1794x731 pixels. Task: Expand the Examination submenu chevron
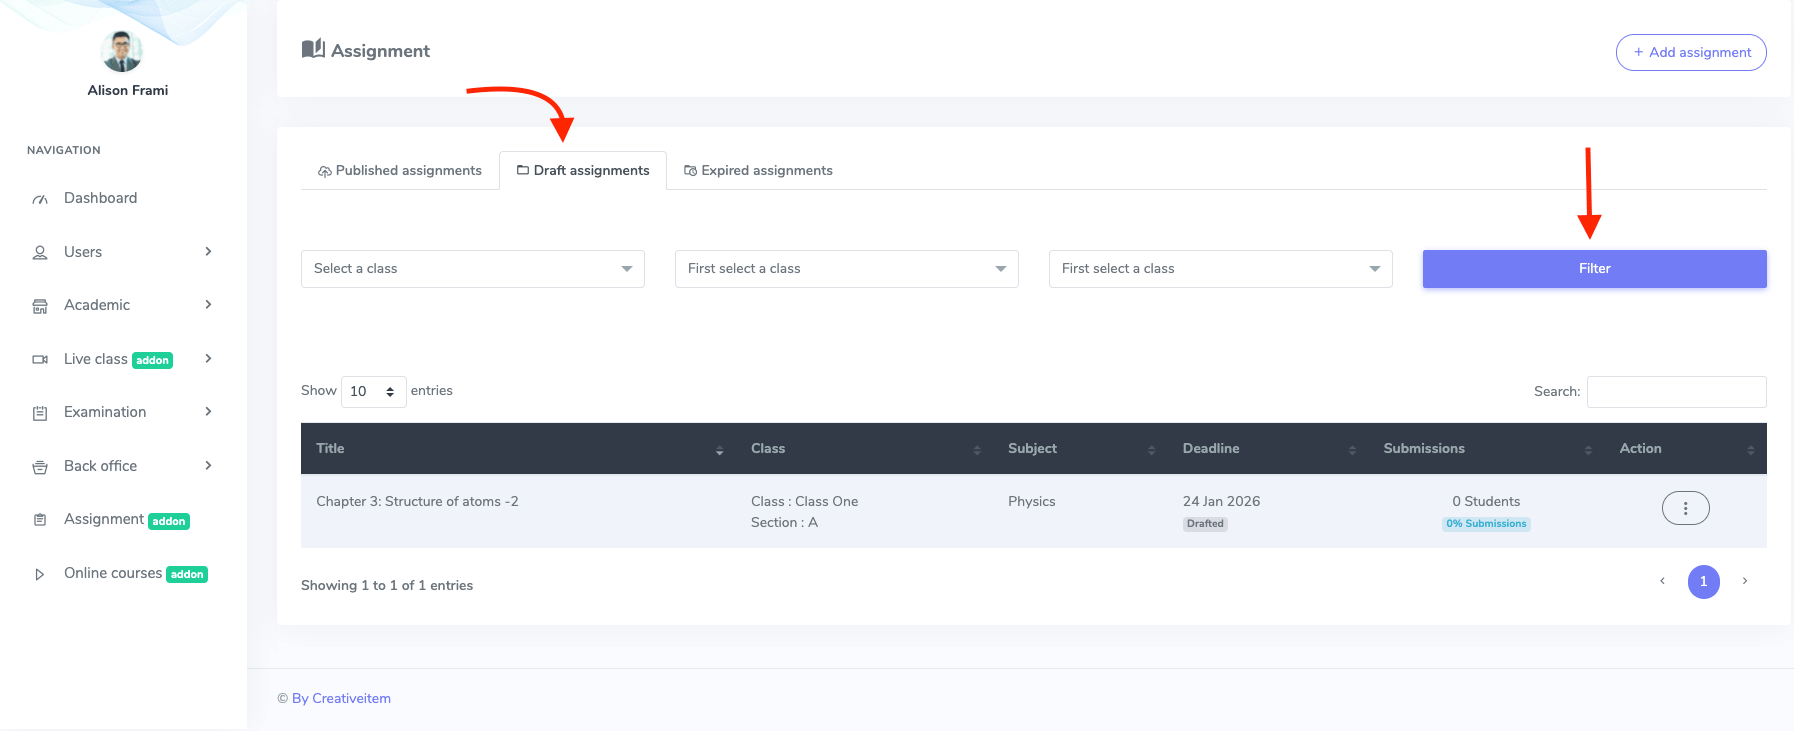pyautogui.click(x=208, y=412)
